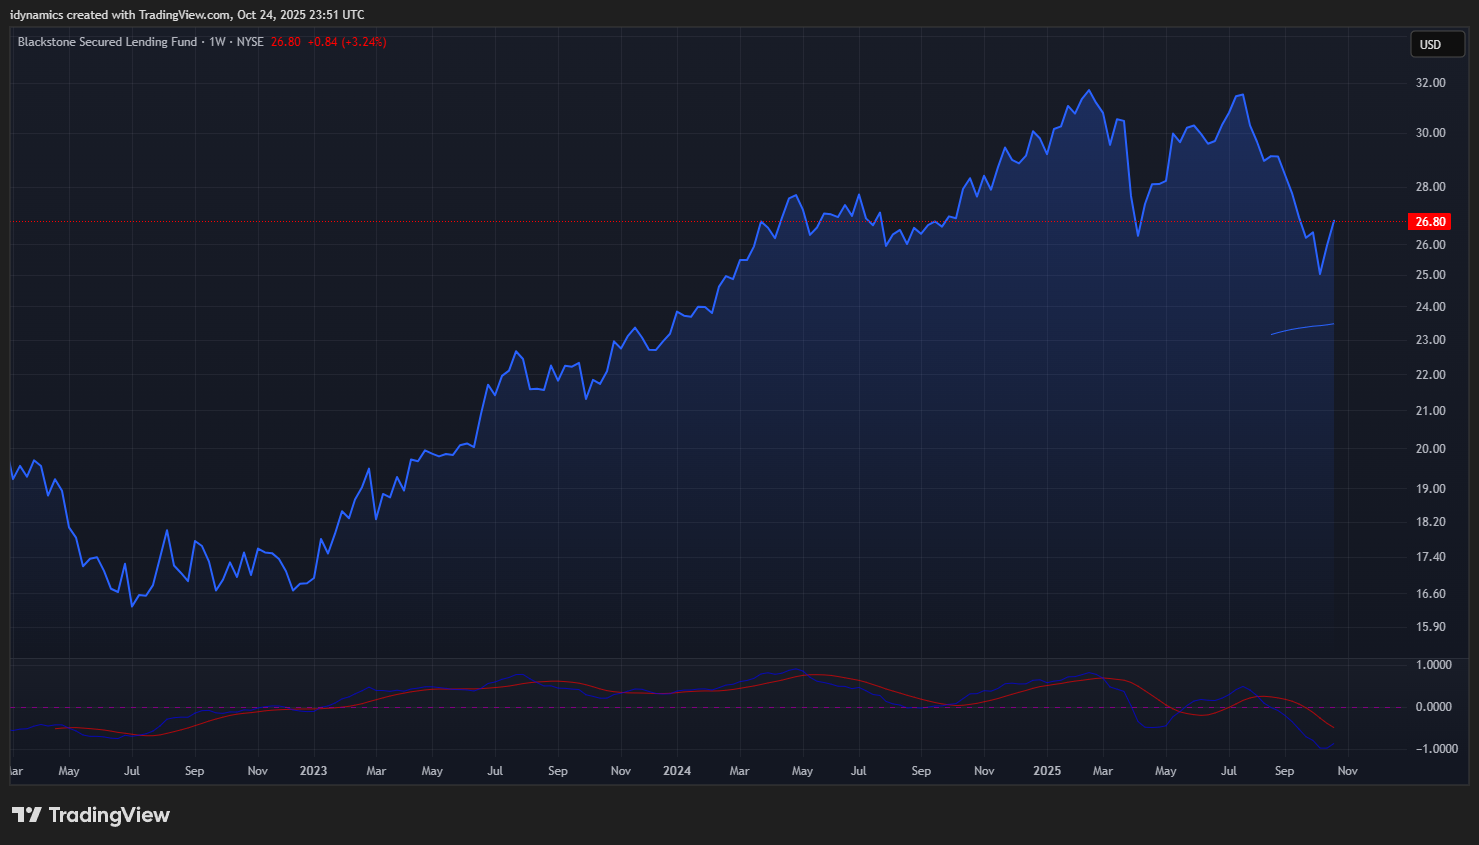
Task: Click the 32.00 level on price scale
Action: tap(1430, 83)
